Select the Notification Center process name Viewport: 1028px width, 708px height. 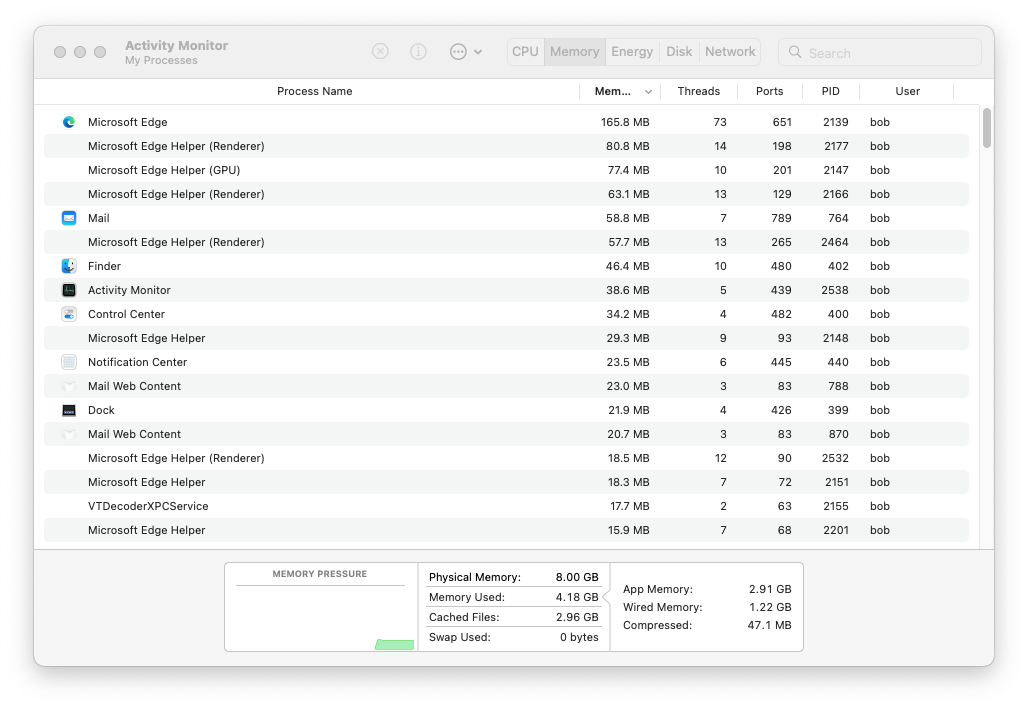click(138, 362)
